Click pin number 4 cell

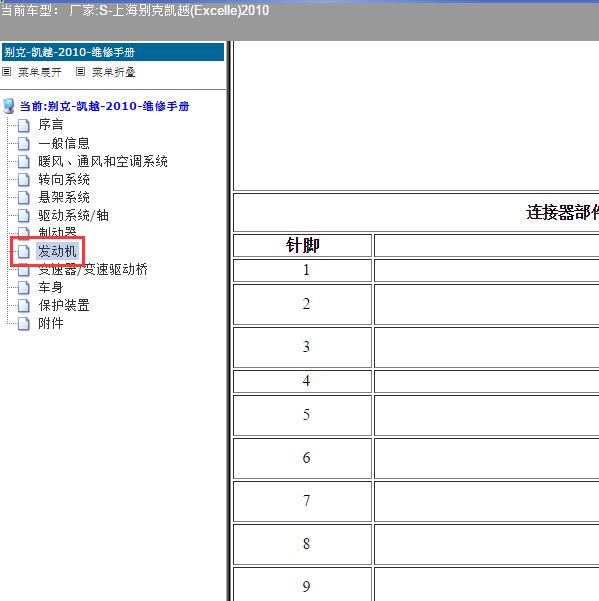pos(302,381)
